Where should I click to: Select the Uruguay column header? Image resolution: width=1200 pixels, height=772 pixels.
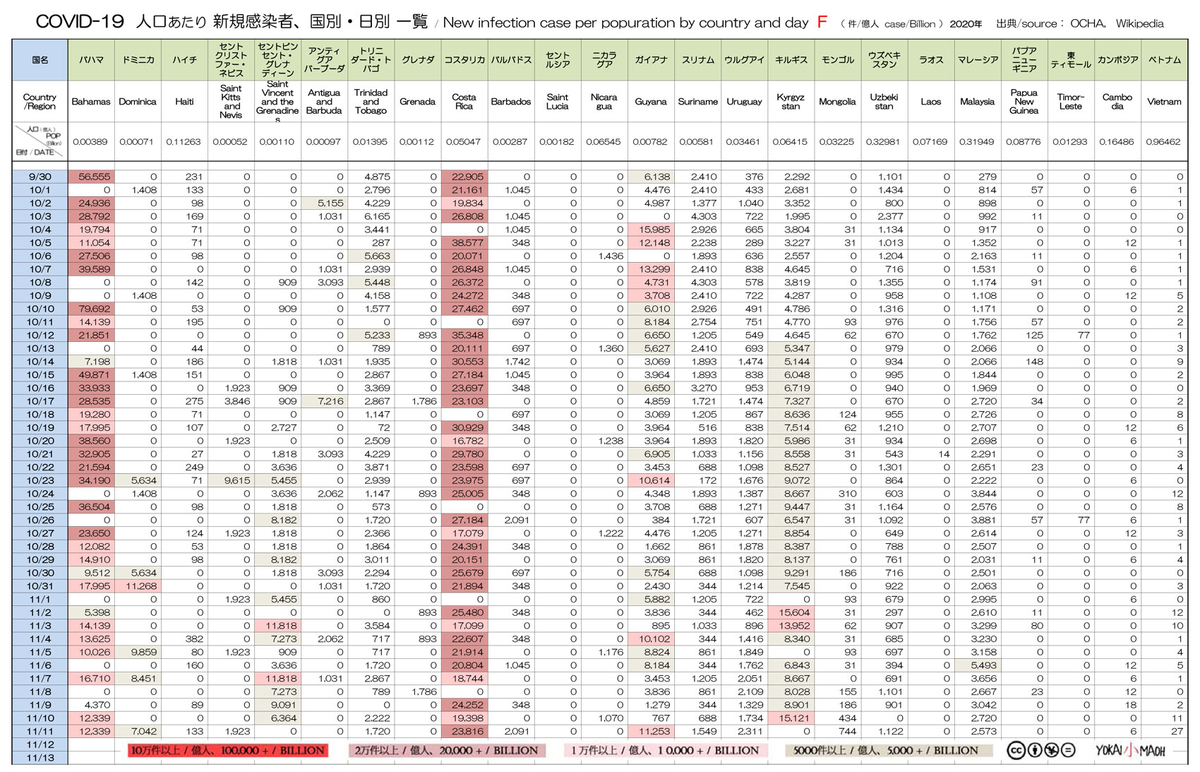point(743,102)
